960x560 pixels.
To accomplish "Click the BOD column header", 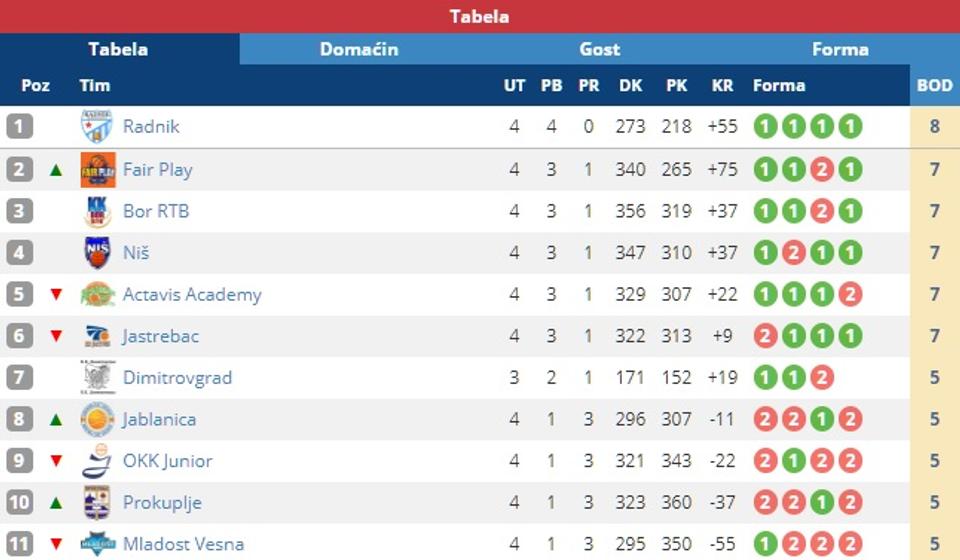I will [x=935, y=86].
